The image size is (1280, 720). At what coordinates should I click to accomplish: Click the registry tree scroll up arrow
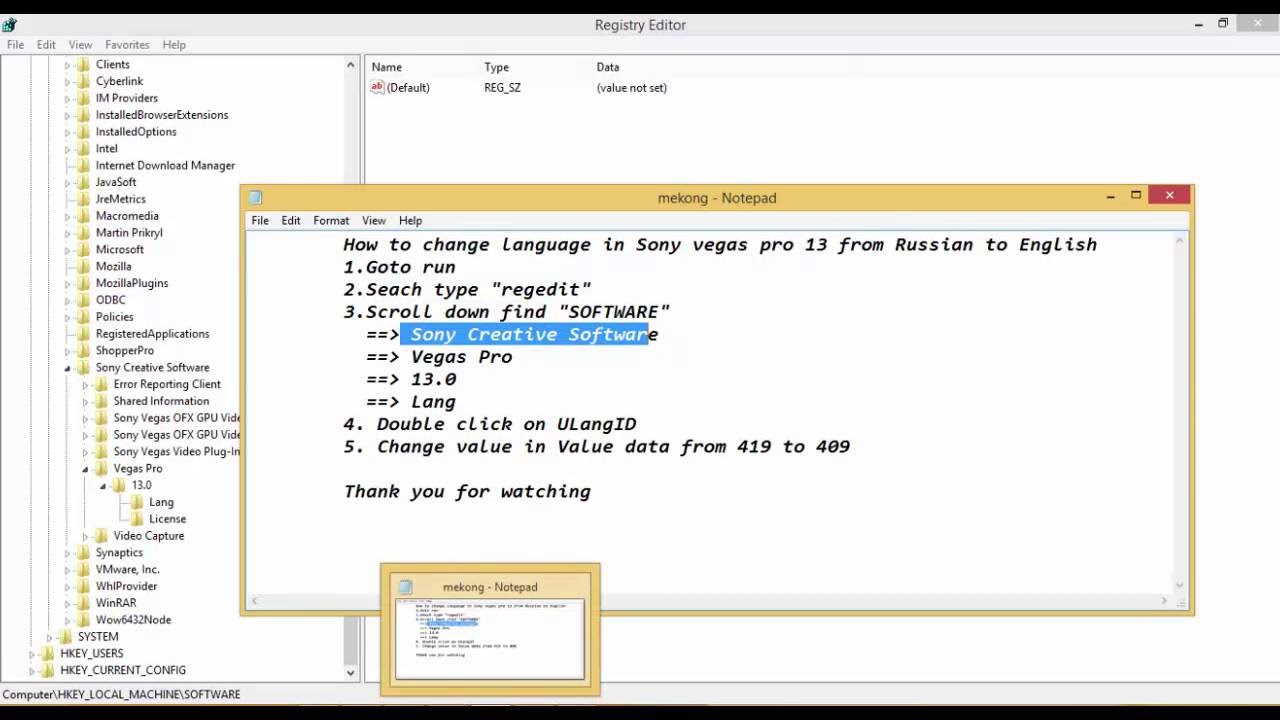click(351, 65)
